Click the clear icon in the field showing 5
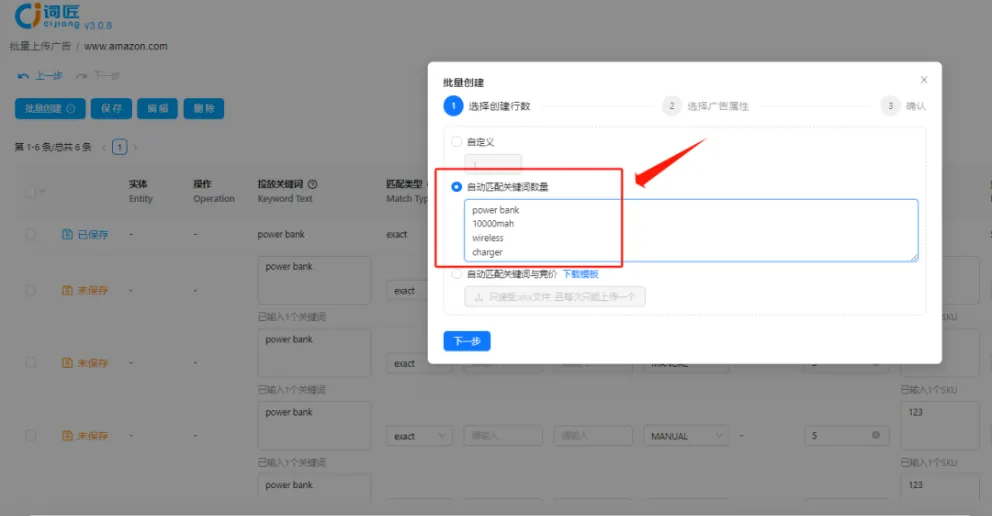993x516 pixels. (x=876, y=436)
